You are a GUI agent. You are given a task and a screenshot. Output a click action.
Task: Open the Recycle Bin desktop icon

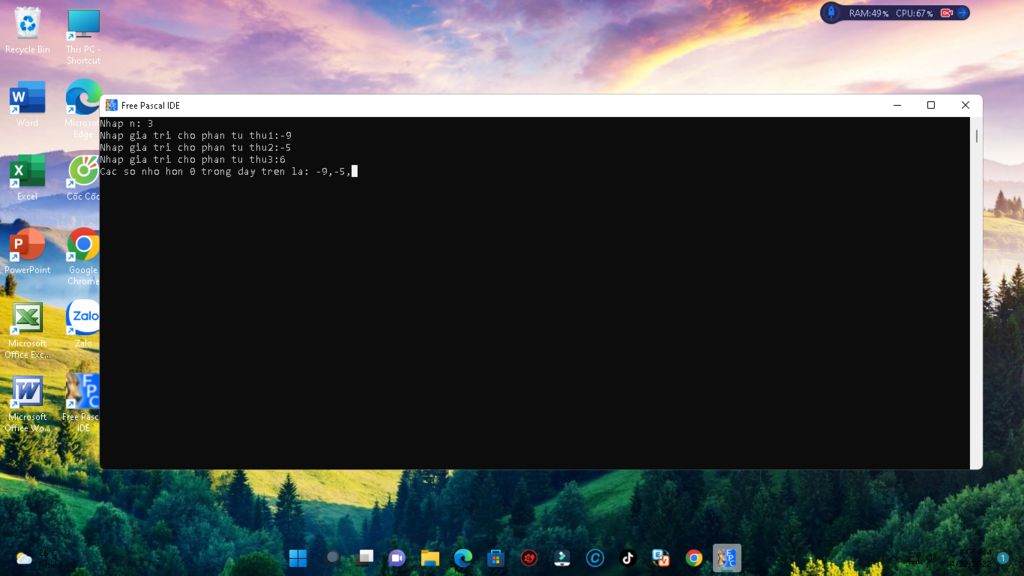click(x=27, y=31)
